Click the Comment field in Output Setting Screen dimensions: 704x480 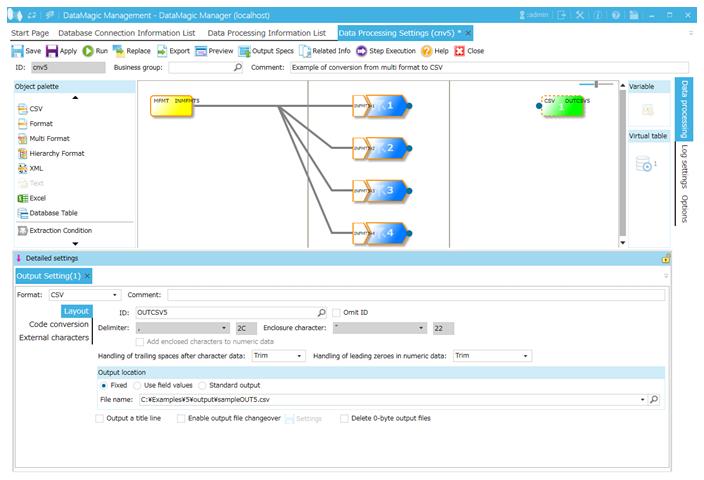pyautogui.click(x=415, y=295)
